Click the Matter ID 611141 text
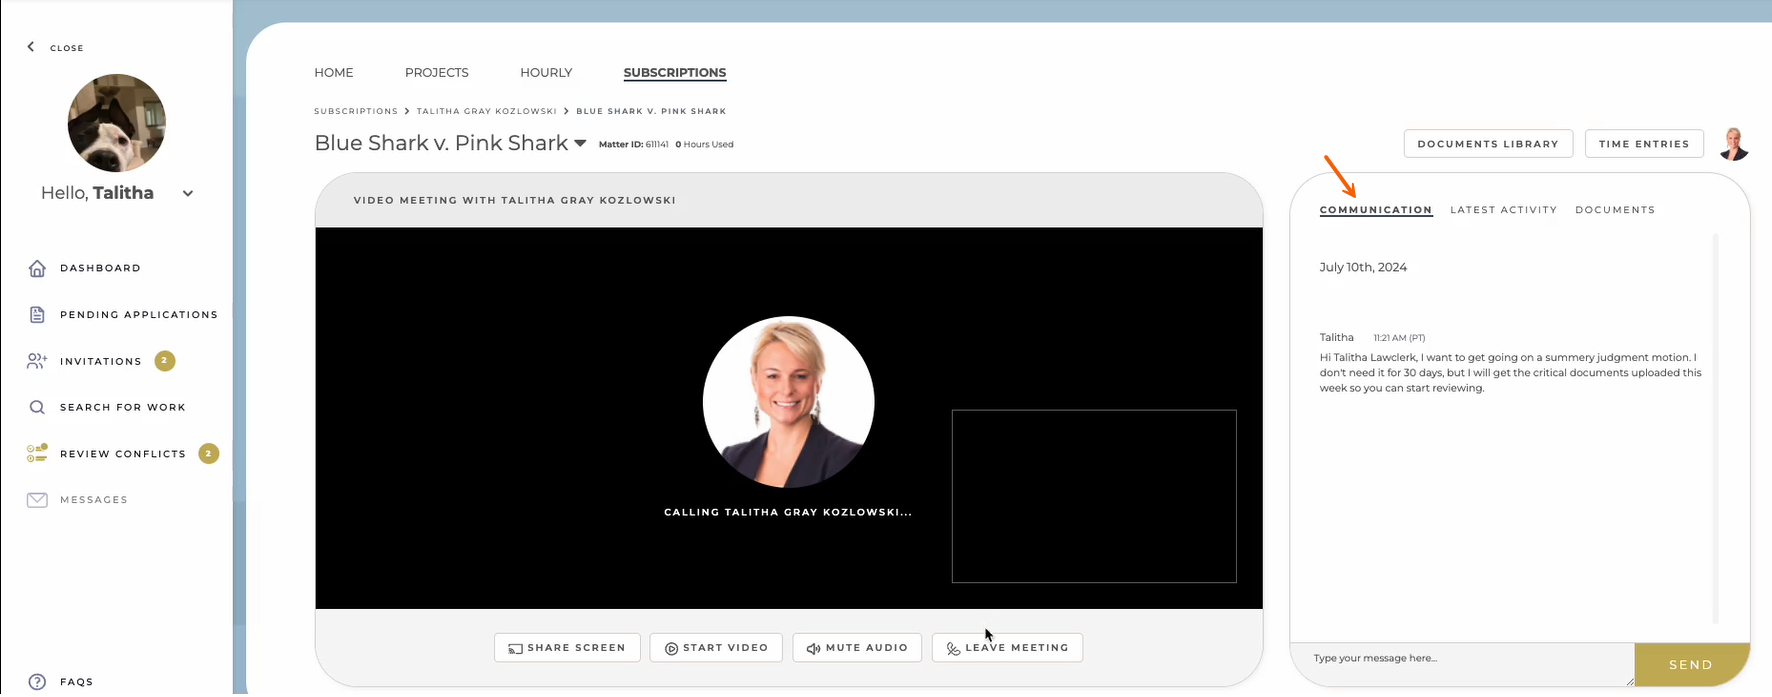The height and width of the screenshot is (697, 1772). coord(634,145)
